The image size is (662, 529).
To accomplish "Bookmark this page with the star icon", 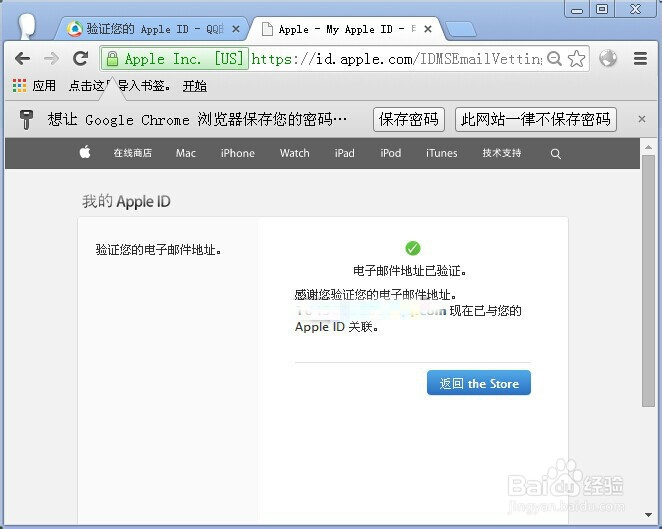I will pos(576,59).
